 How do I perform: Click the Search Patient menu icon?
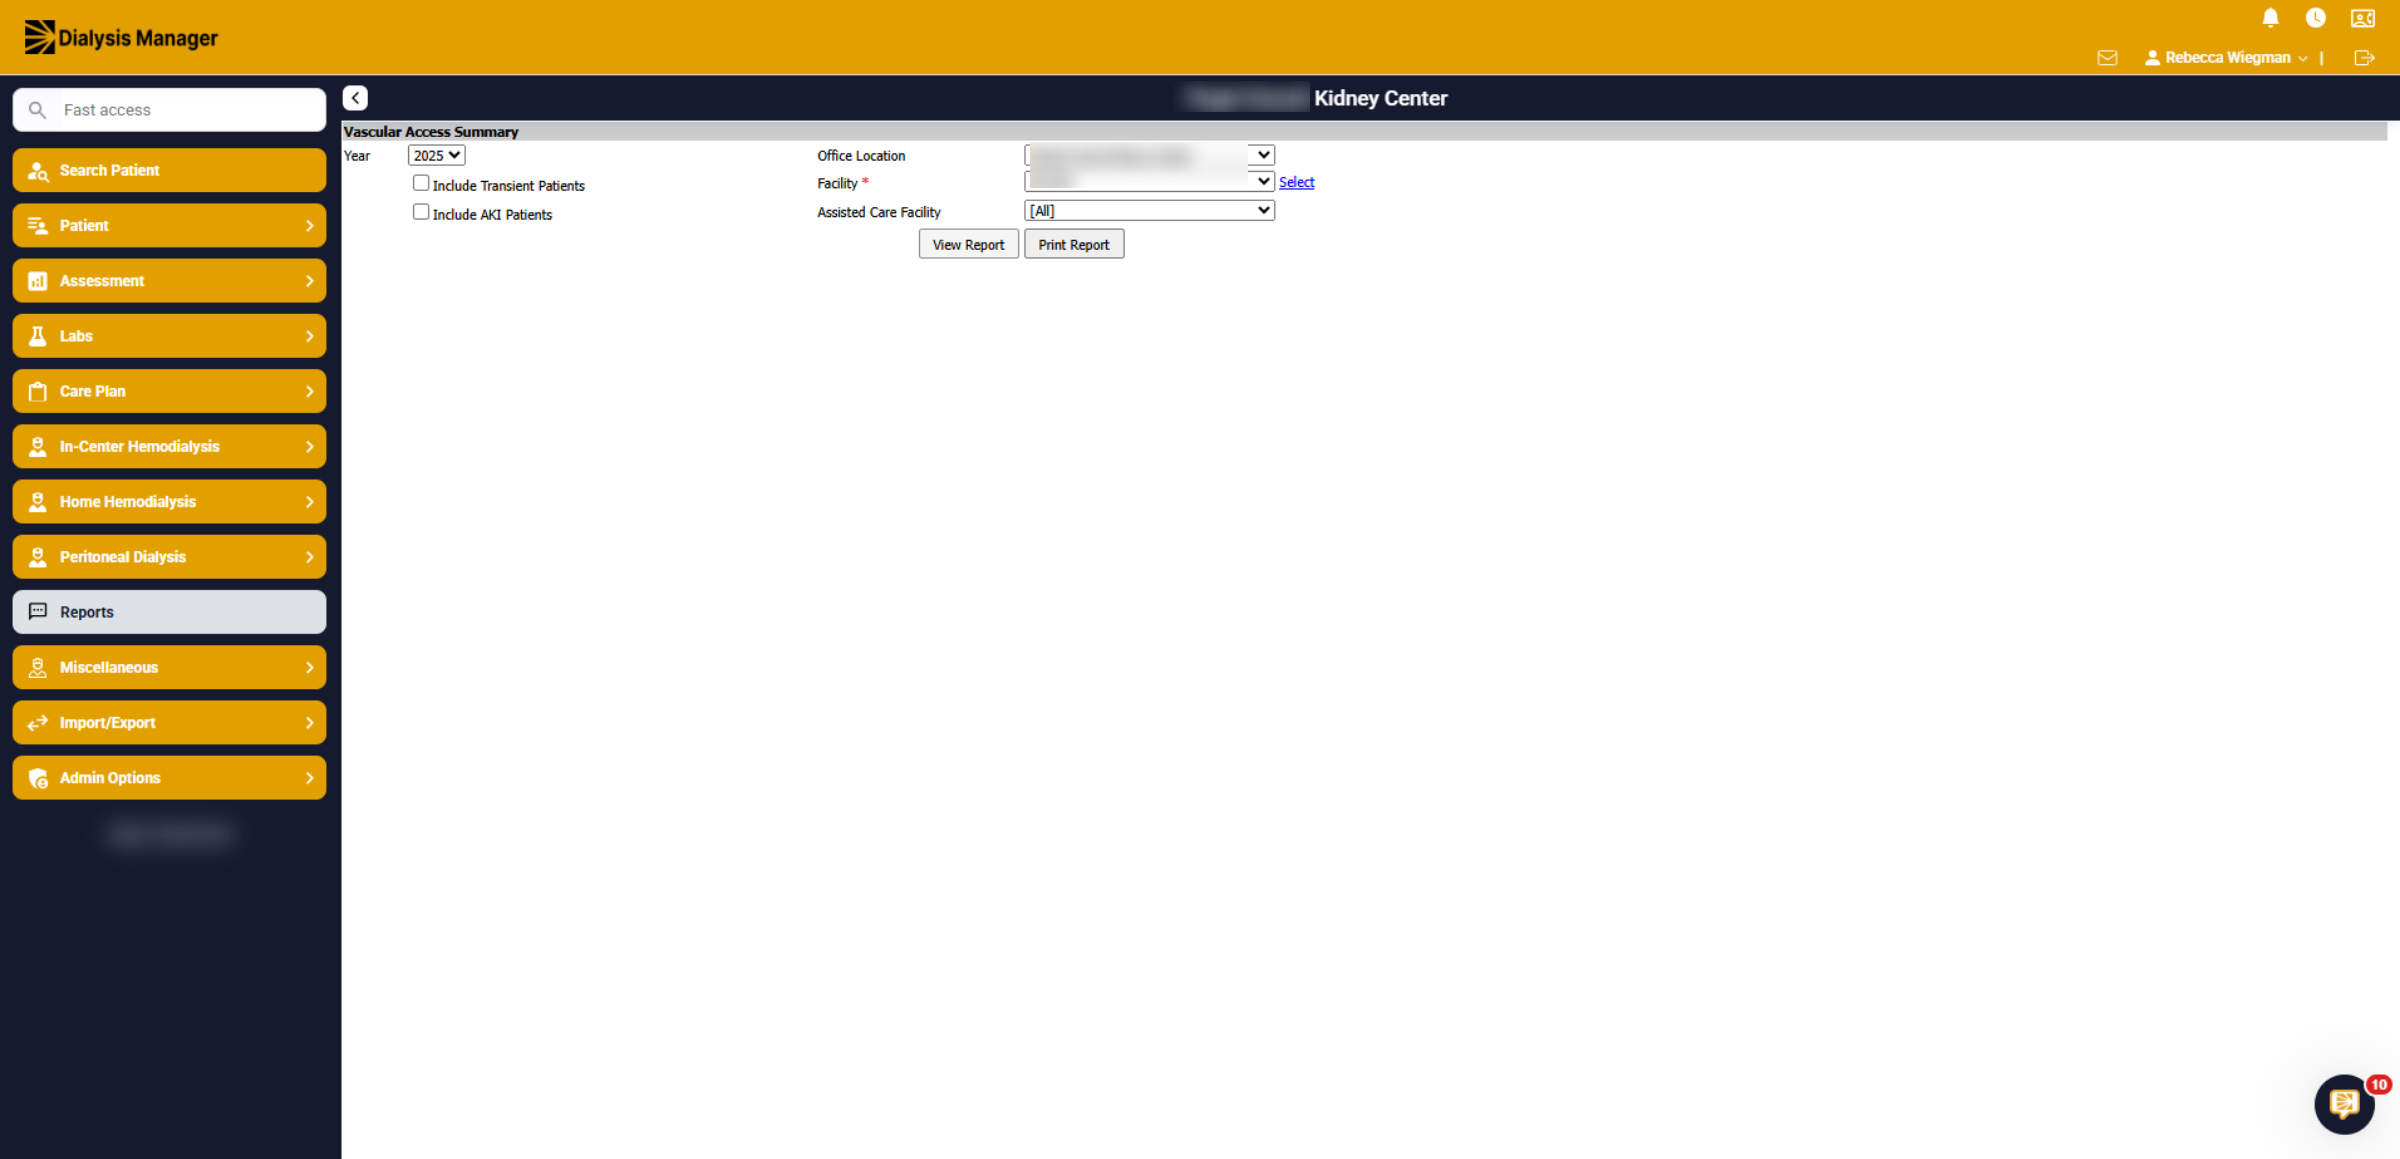tap(38, 171)
